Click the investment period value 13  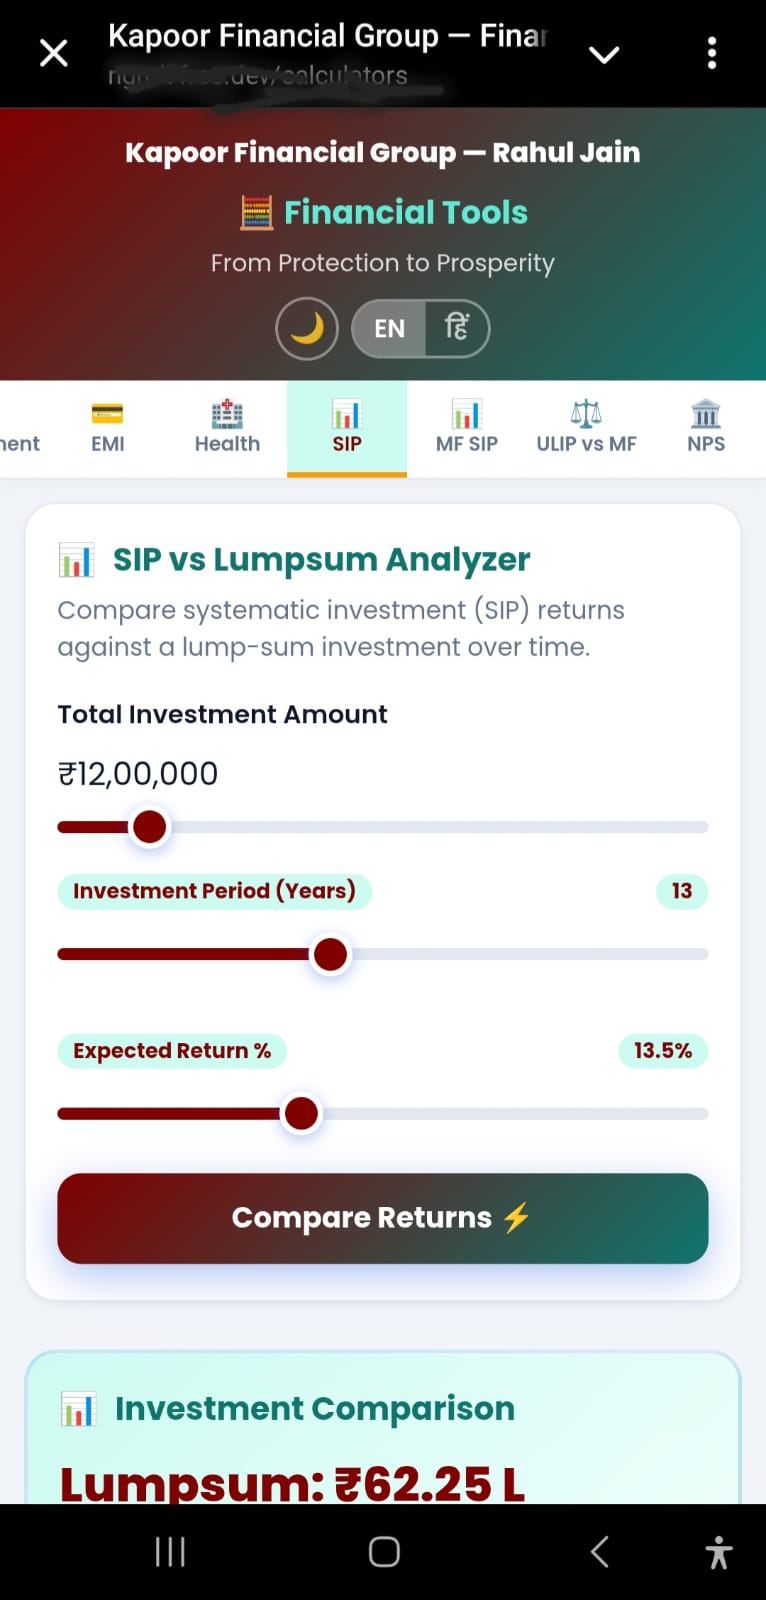(682, 891)
